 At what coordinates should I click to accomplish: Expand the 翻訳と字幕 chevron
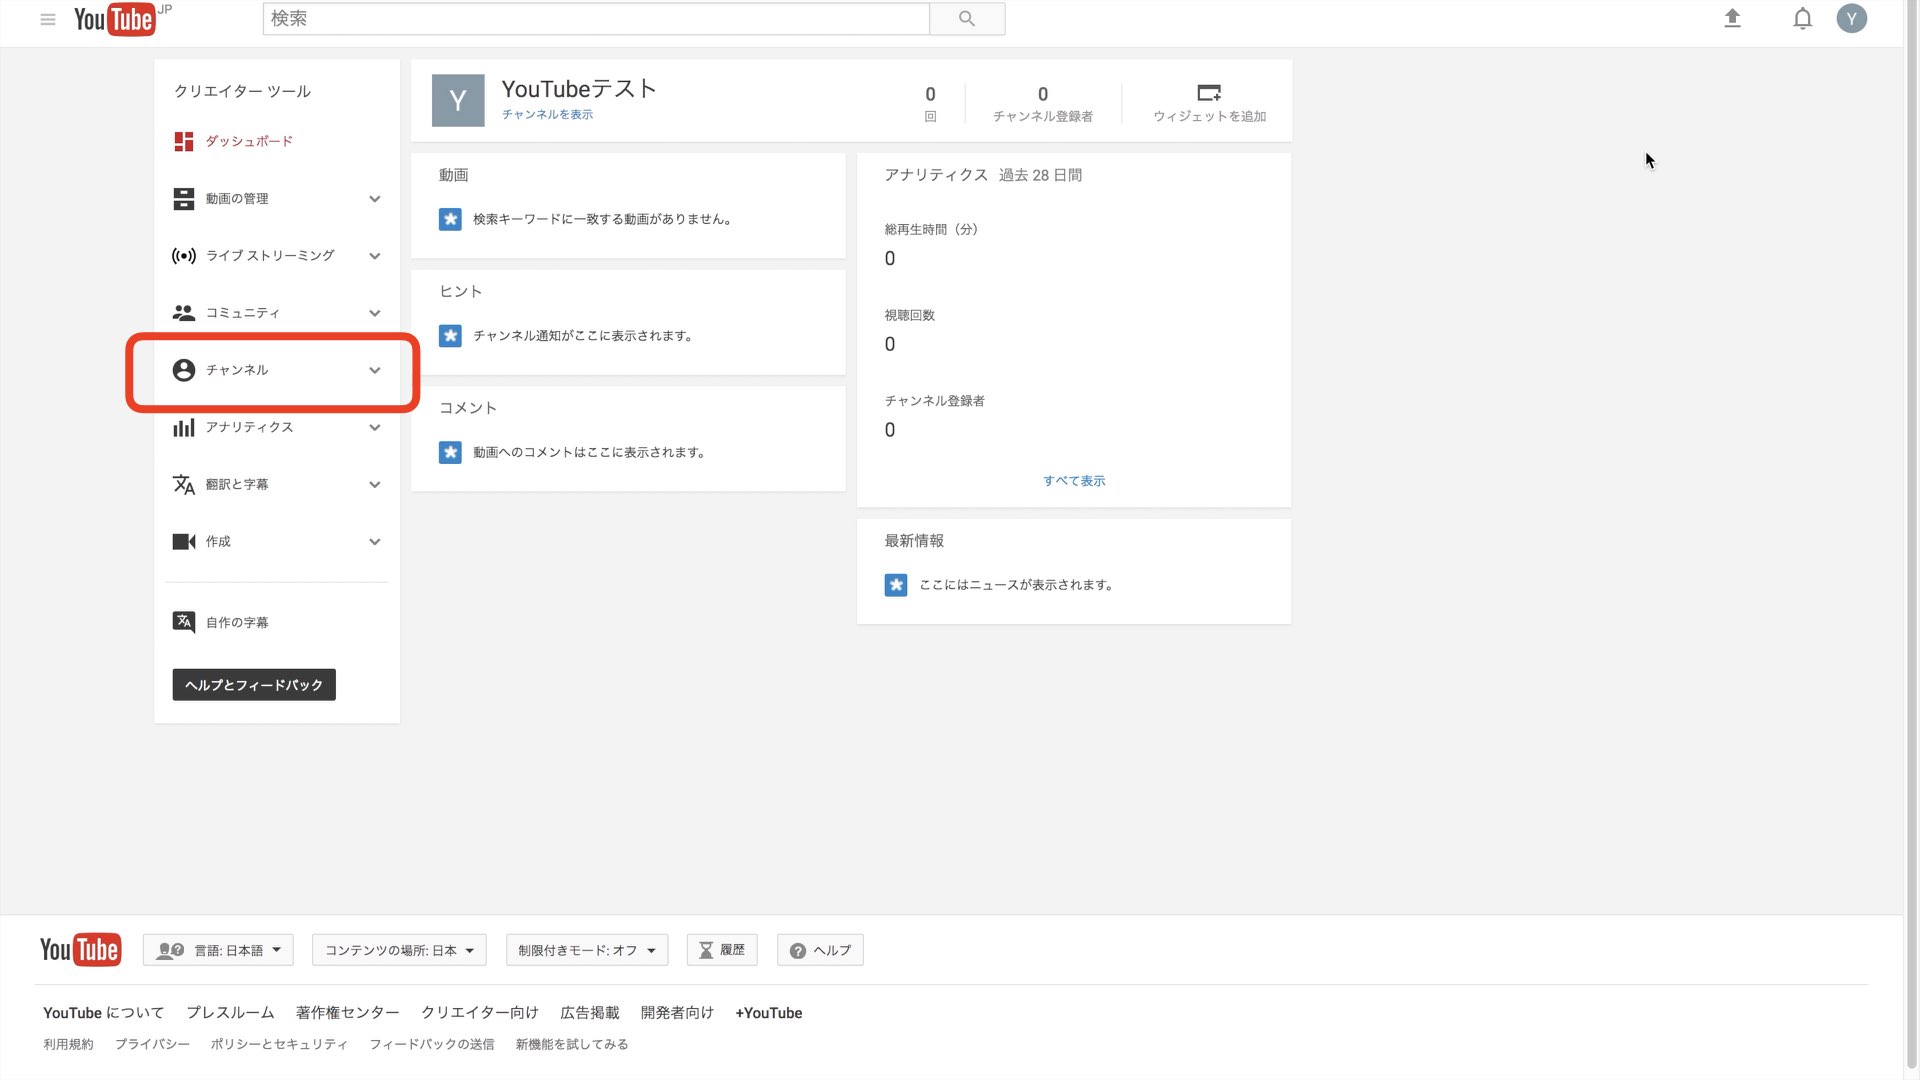click(x=375, y=485)
